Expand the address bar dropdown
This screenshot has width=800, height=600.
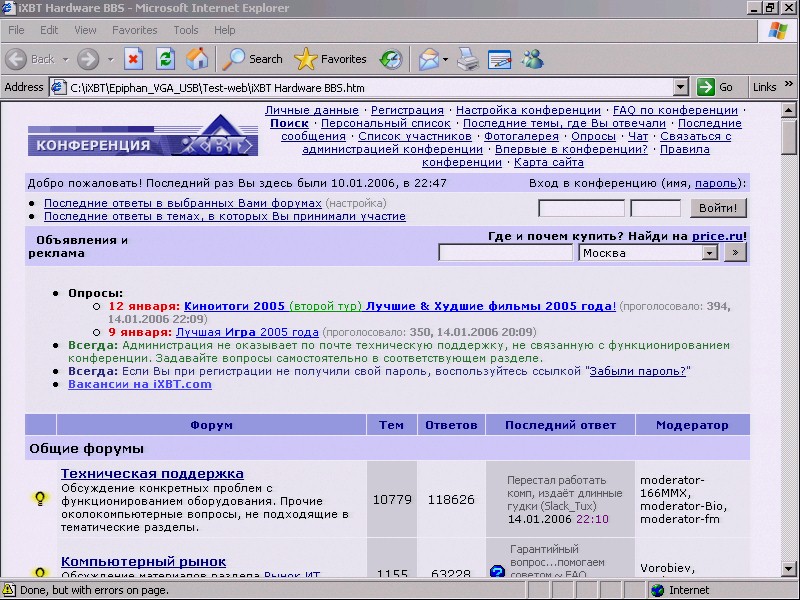click(681, 87)
